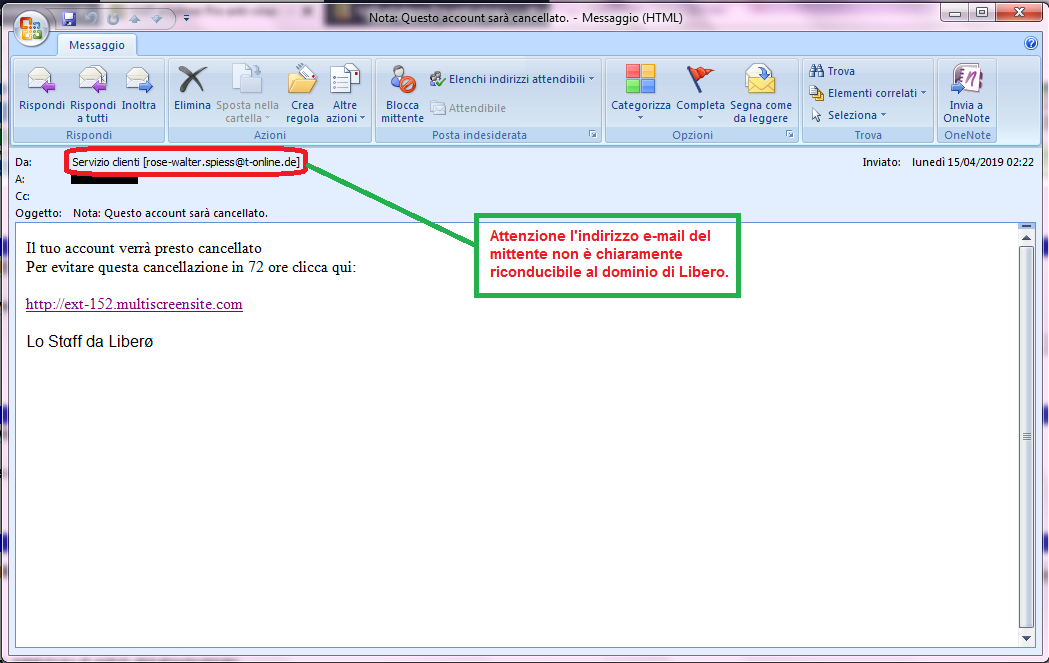Open Elenchi indirizzi attendibili dropdown
The image size is (1049, 663).
512,79
